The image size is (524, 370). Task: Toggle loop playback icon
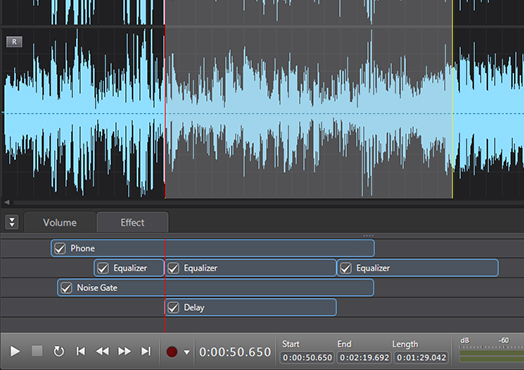click(59, 351)
